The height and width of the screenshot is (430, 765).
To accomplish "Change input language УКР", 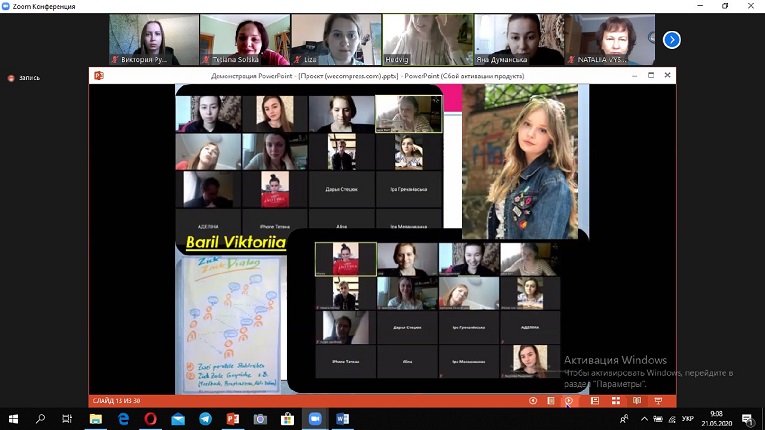I will (688, 419).
